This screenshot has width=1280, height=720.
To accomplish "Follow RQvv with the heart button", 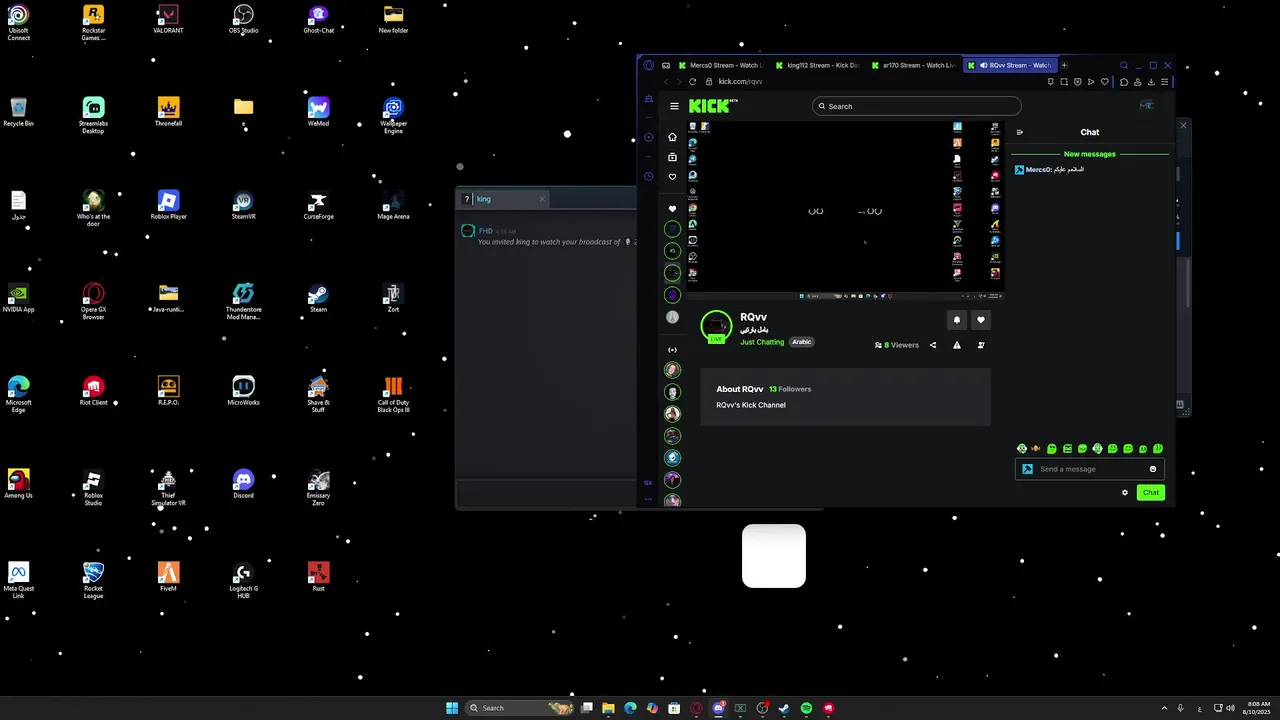I will pos(980,320).
